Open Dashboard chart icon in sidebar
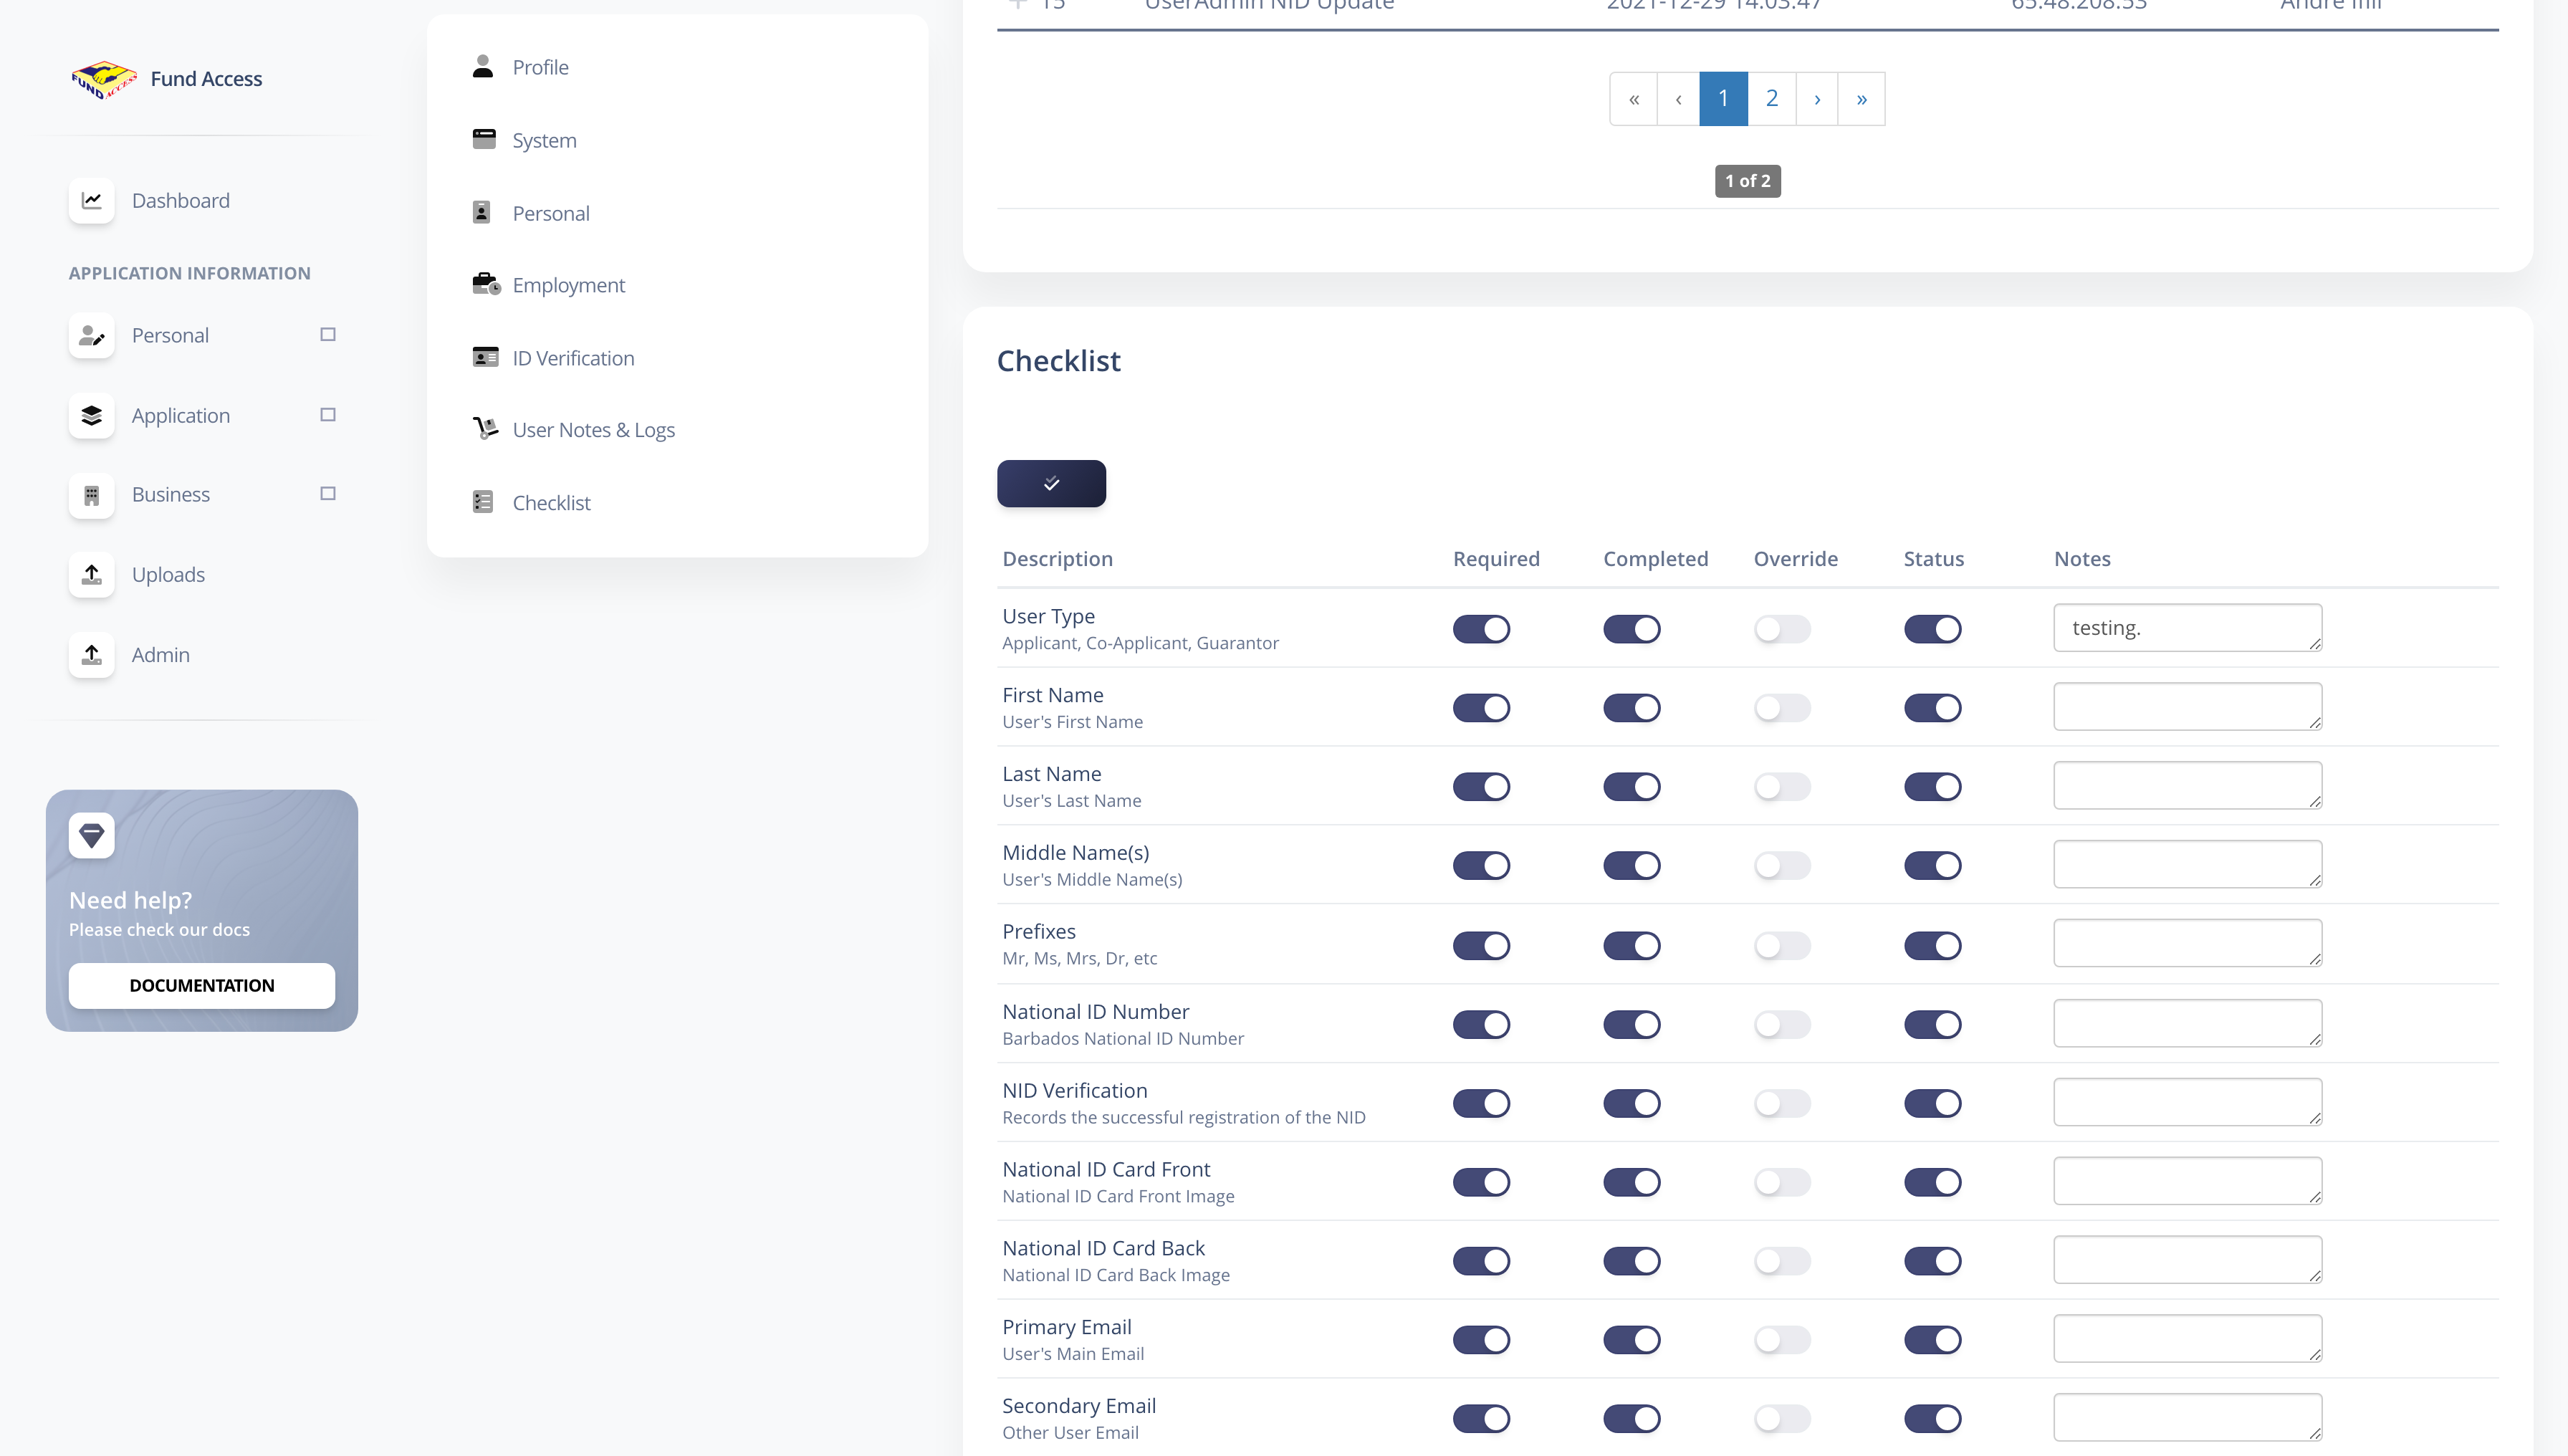2568x1456 pixels. 91,200
